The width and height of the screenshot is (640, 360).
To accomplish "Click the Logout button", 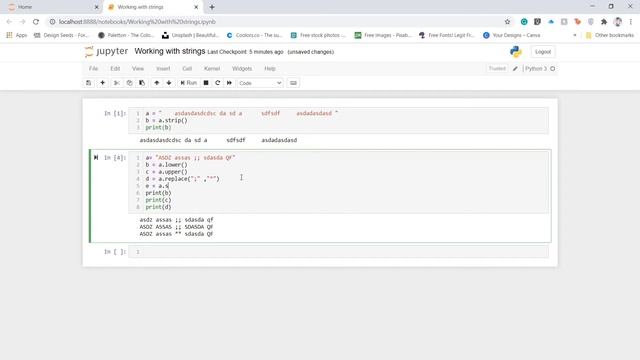I will (x=543, y=52).
